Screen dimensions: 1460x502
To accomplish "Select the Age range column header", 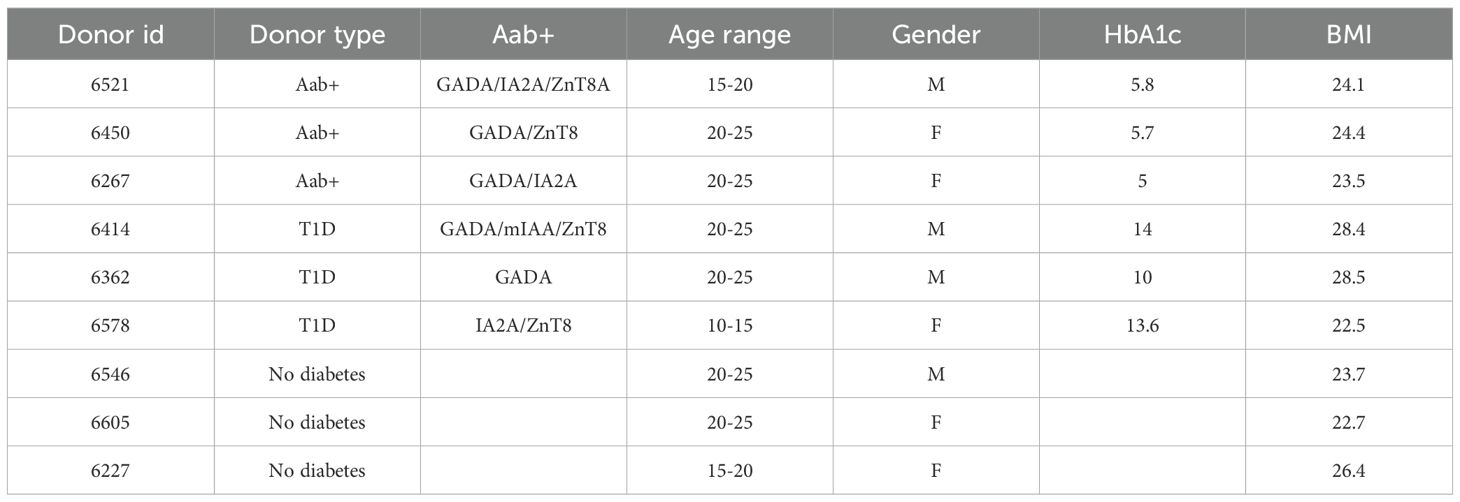I will pos(729,35).
